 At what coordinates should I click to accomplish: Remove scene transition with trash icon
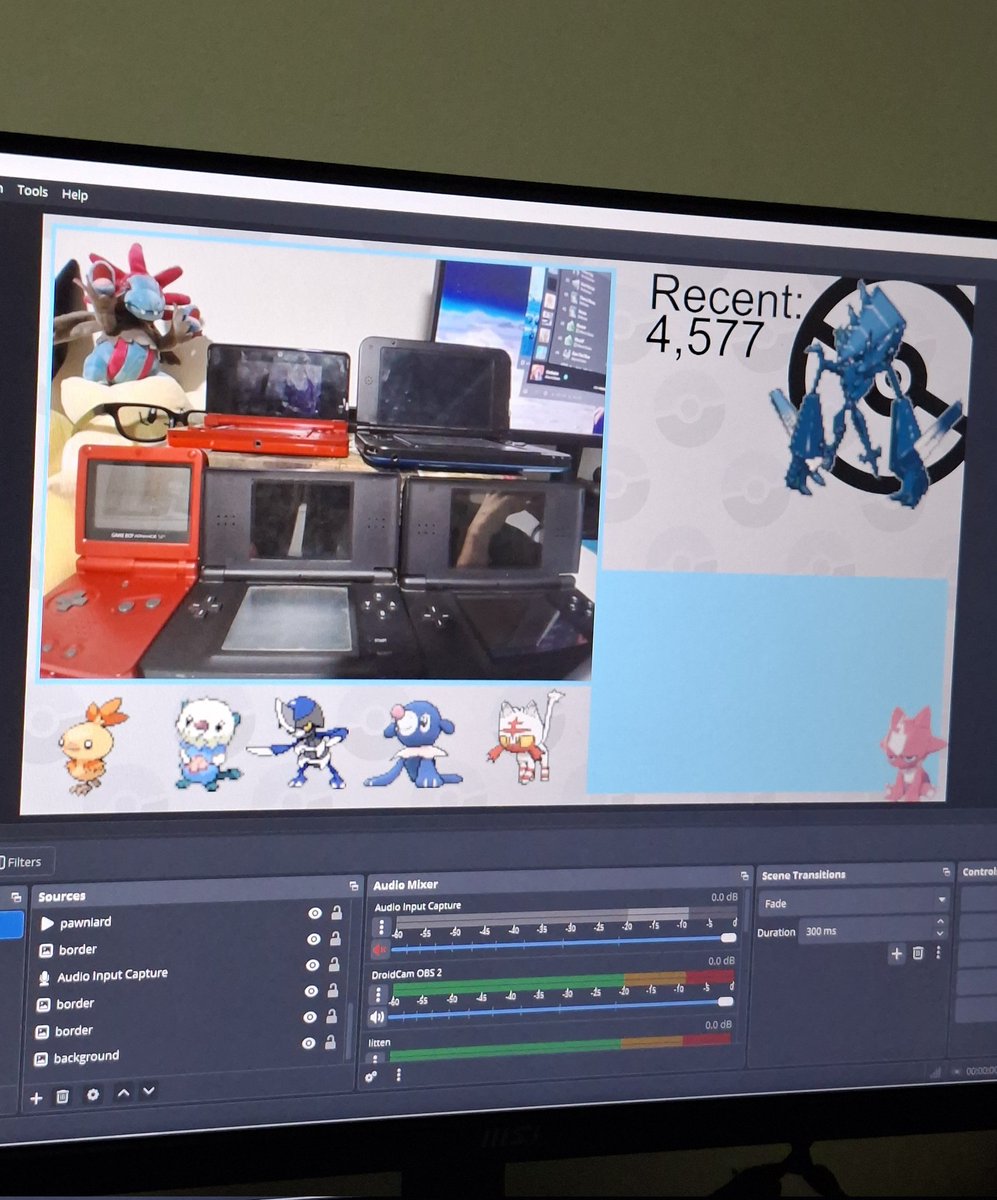(x=918, y=953)
